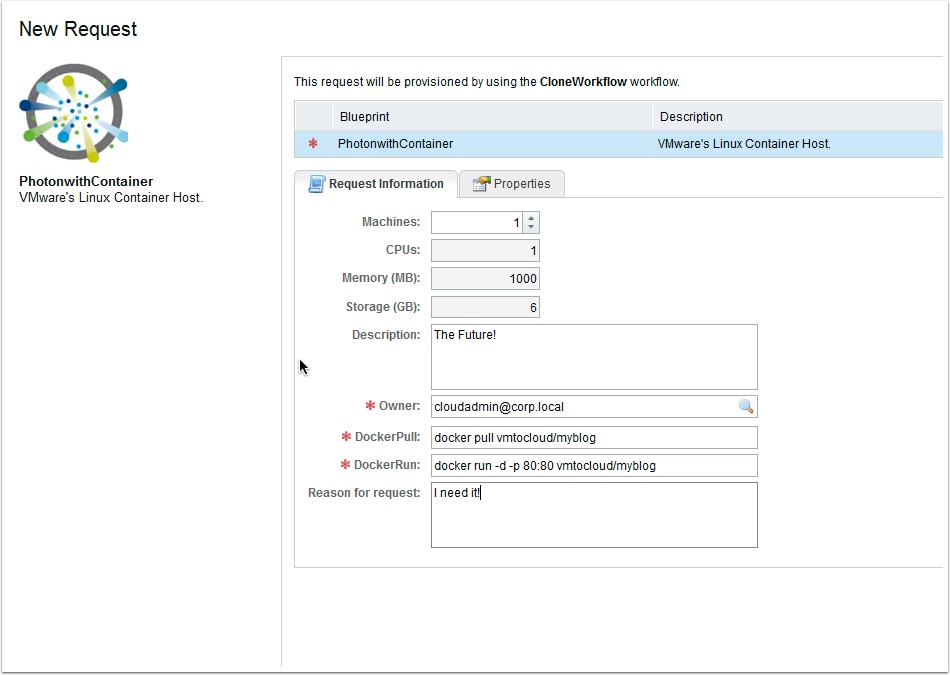Click into the Description text area
Viewport: 950px width, 675px height.
pos(594,357)
